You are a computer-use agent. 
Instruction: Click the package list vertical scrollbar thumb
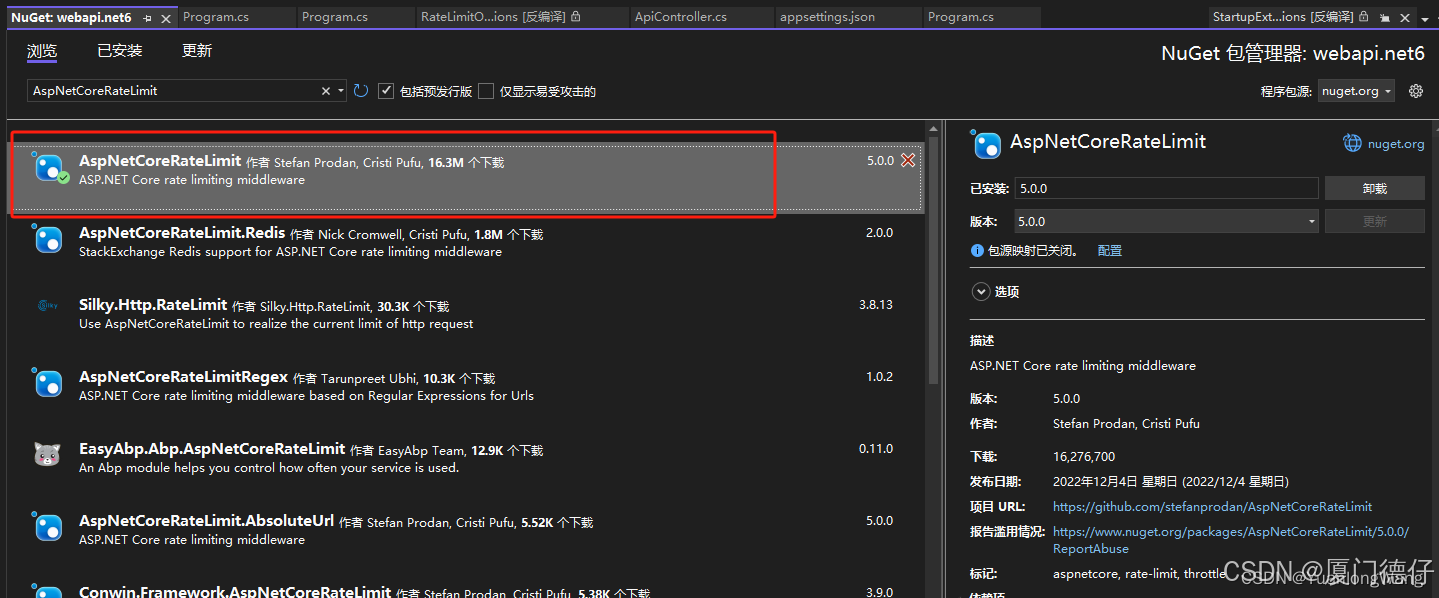click(x=934, y=262)
